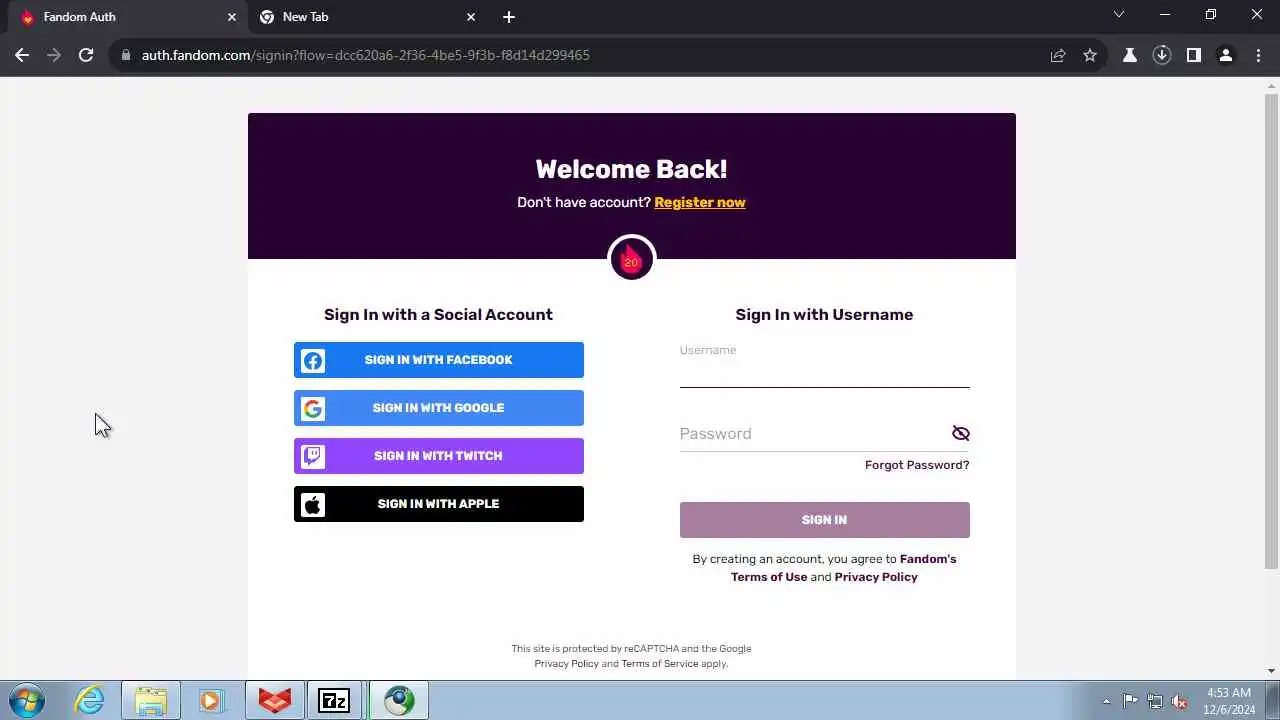Sign in with Apple button
Screen dimensions: 1280x720
pyautogui.click(x=438, y=504)
